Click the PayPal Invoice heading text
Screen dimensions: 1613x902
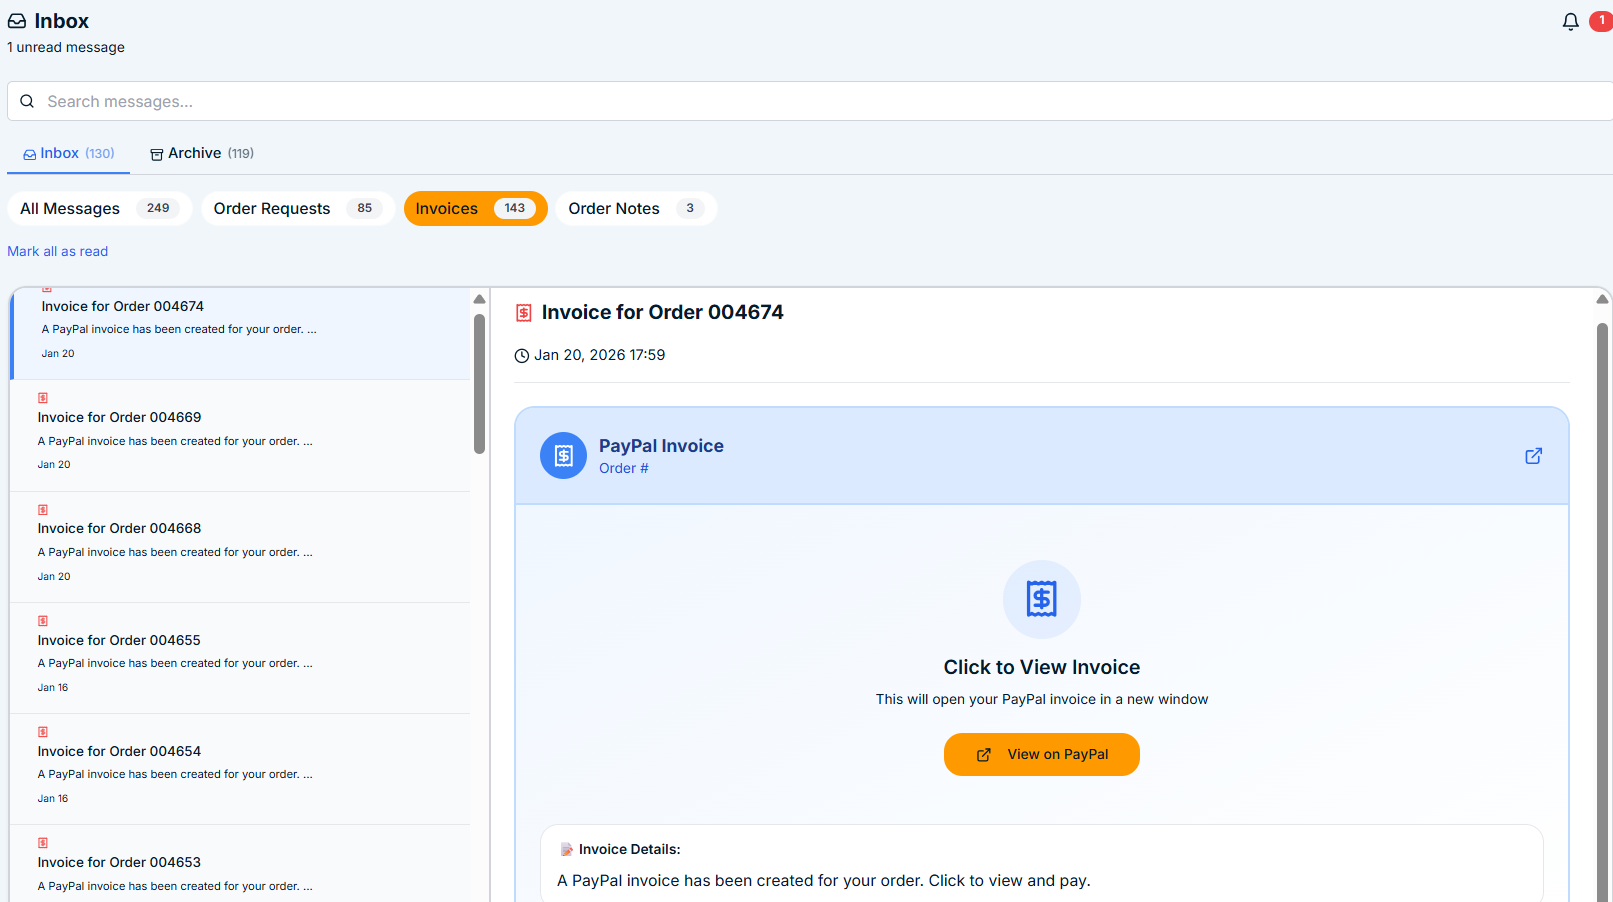point(661,446)
